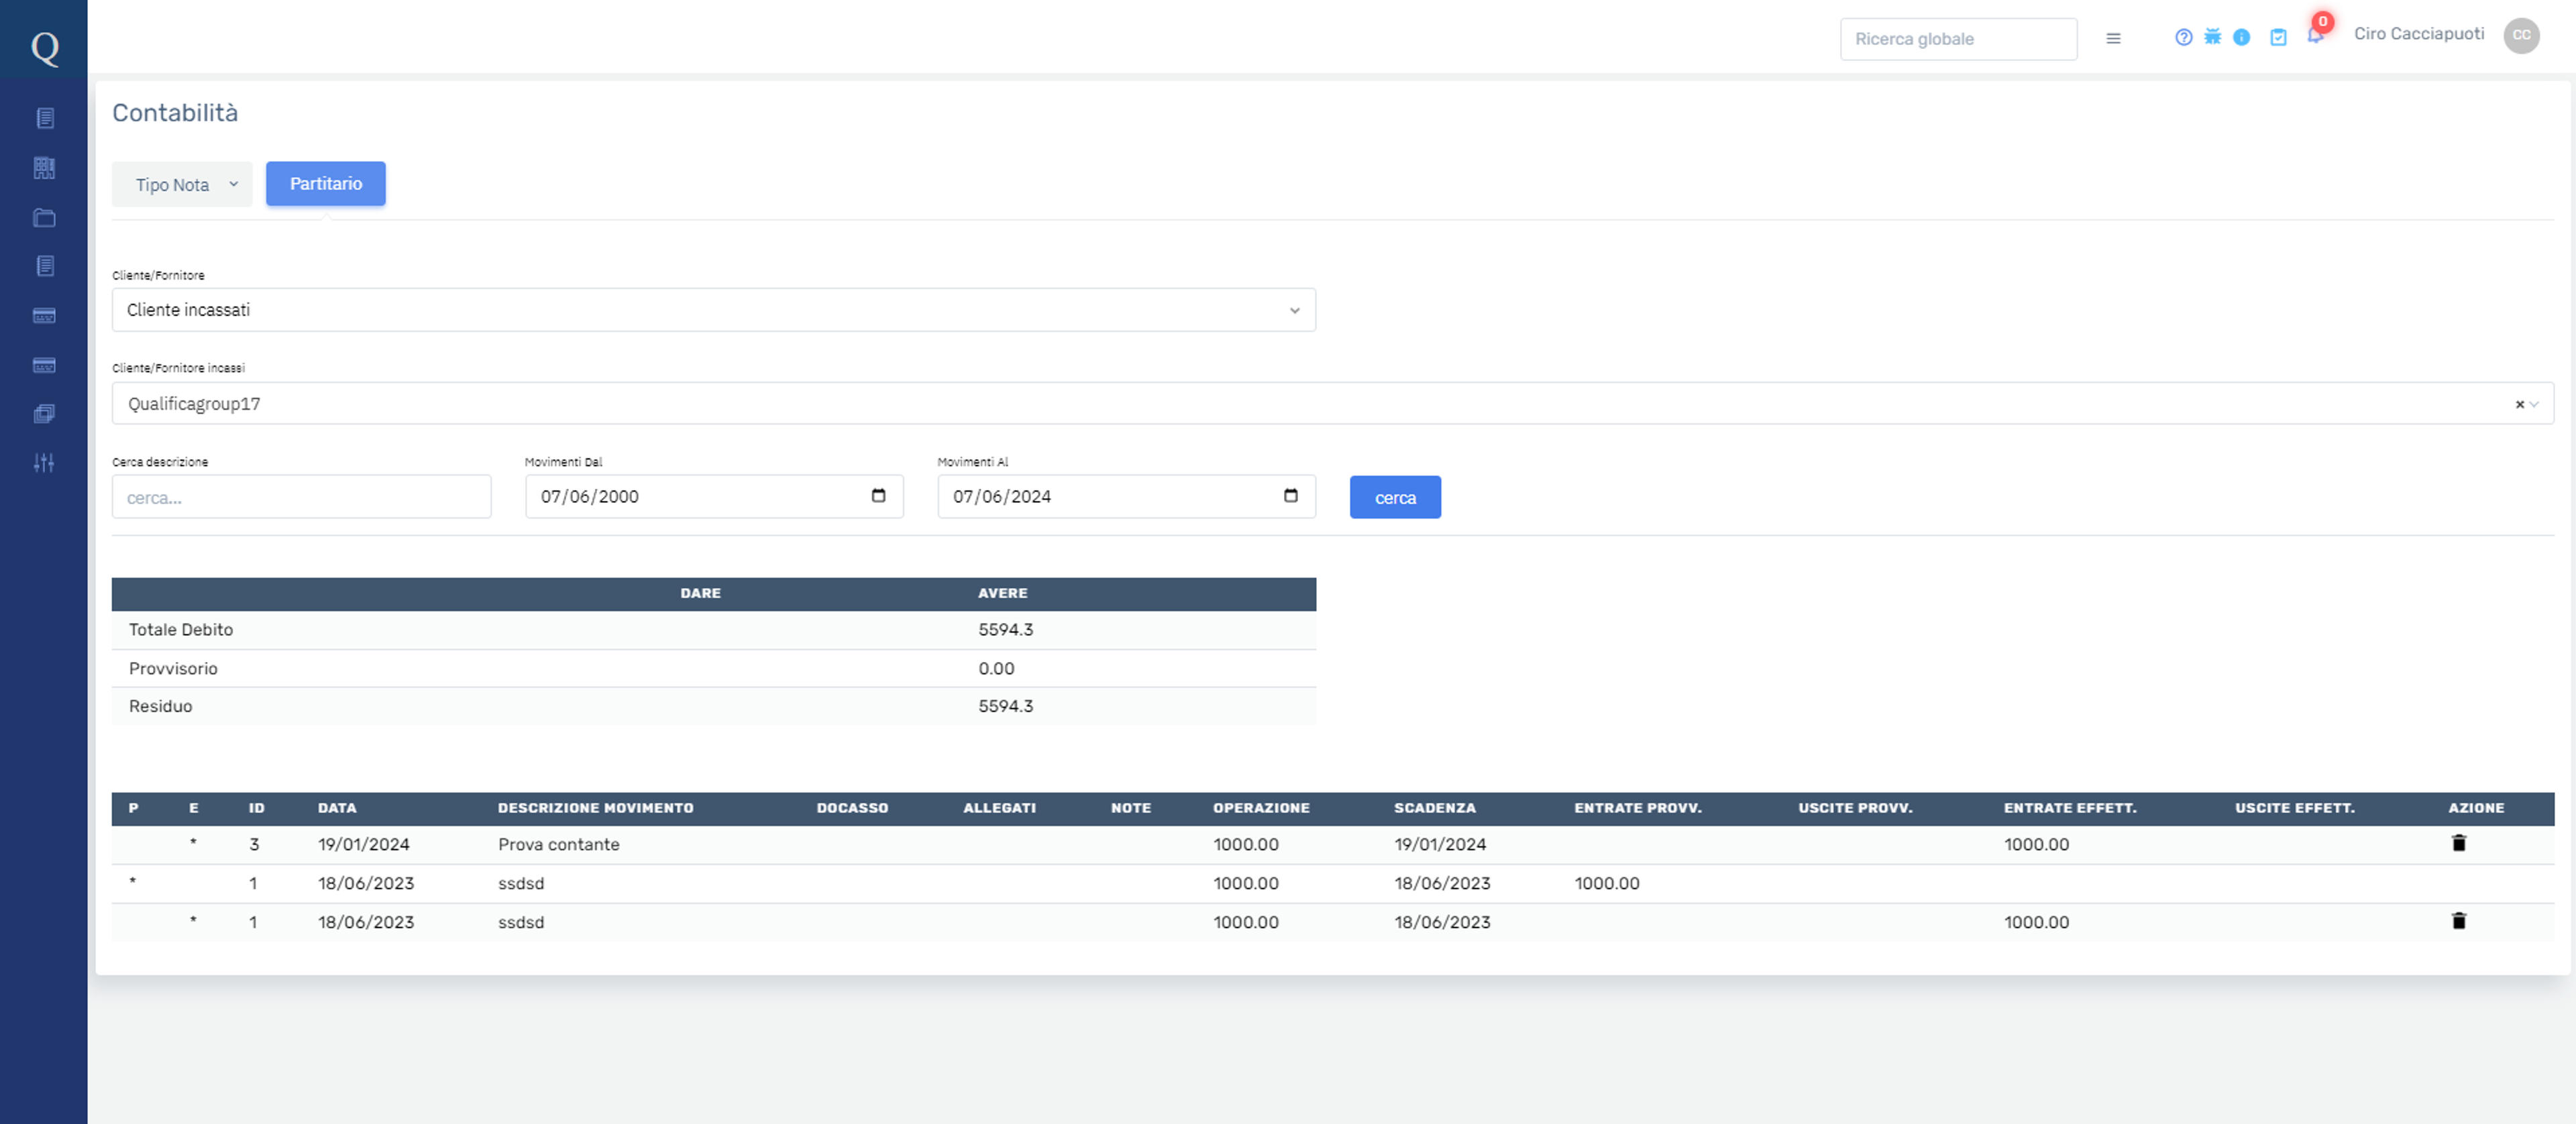2576x1124 pixels.
Task: Focus the Cerca descrizione input
Action: click(301, 497)
